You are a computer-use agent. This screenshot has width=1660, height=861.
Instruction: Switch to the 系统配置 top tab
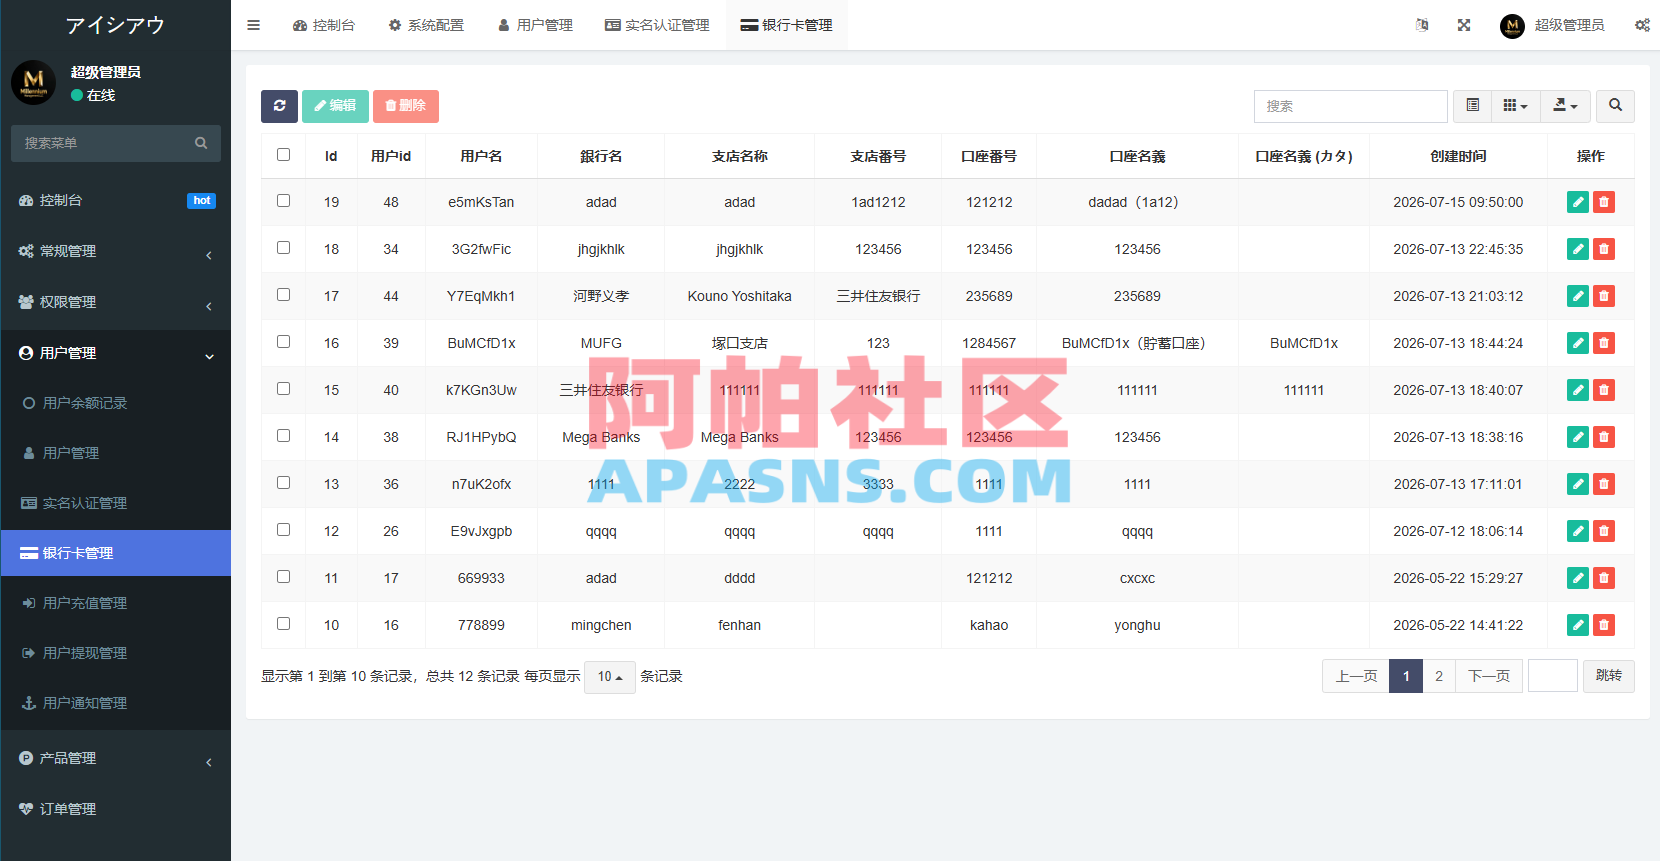pyautogui.click(x=426, y=25)
